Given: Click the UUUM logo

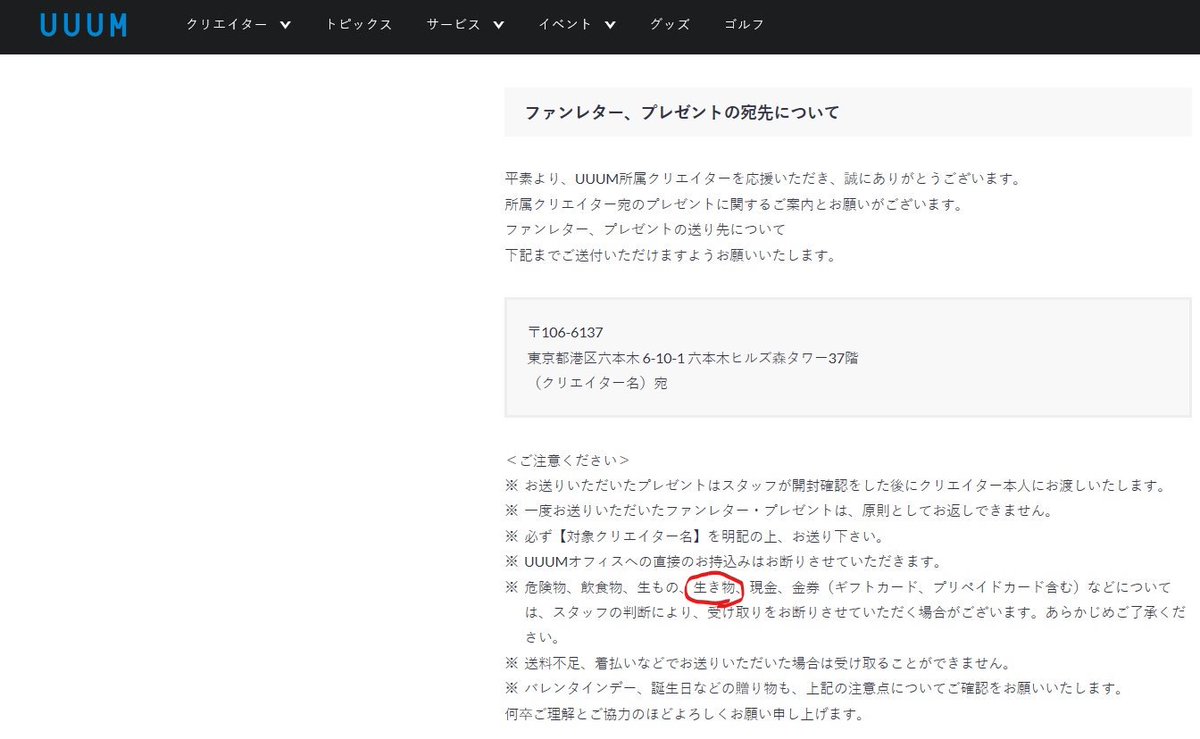Looking at the screenshot, I should (x=84, y=25).
